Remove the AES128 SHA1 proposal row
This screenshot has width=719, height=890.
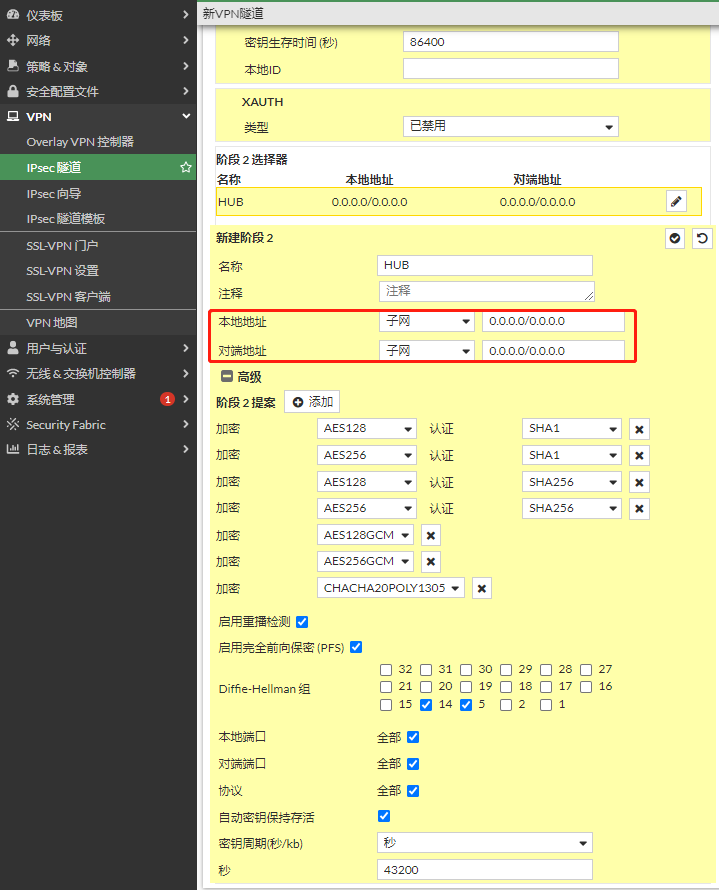tap(640, 429)
